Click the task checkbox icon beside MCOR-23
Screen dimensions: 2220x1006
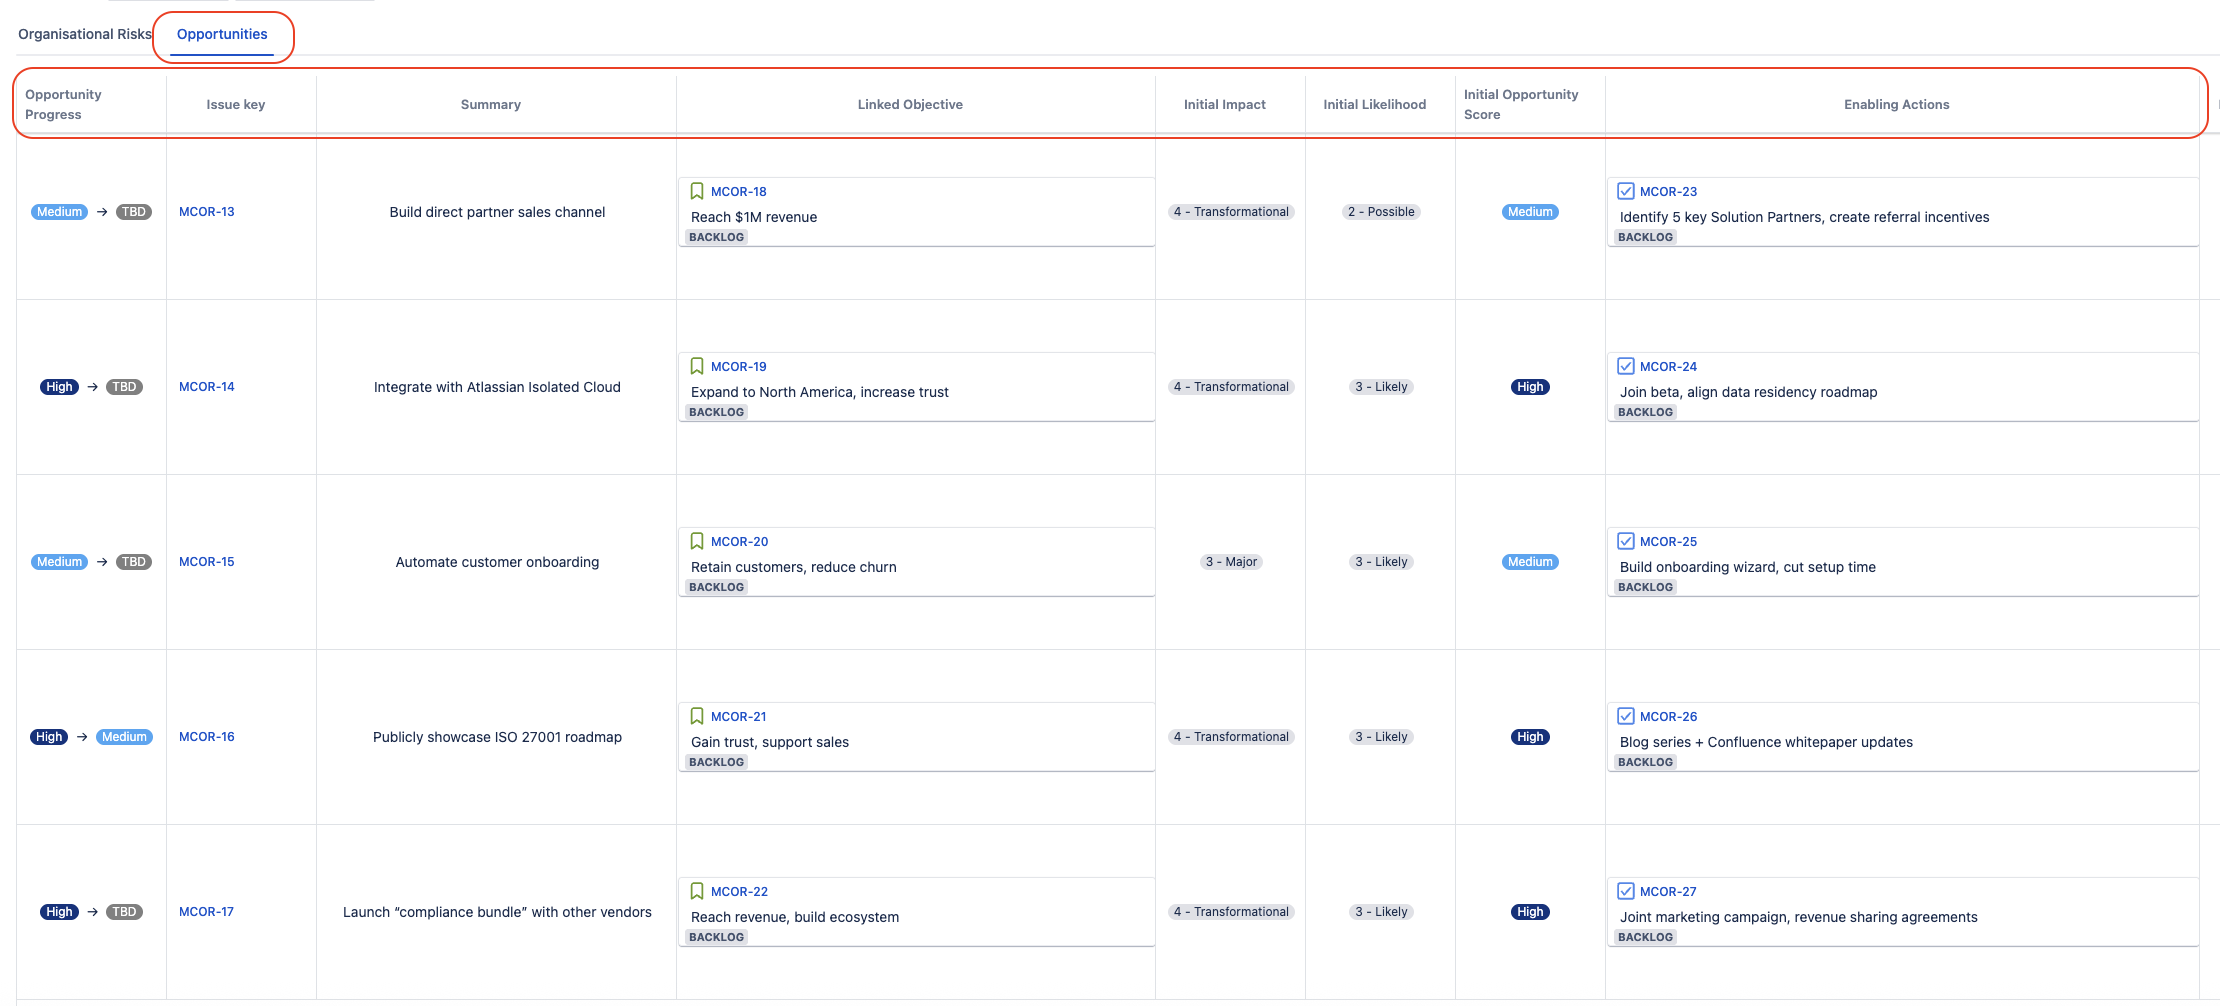click(1626, 191)
